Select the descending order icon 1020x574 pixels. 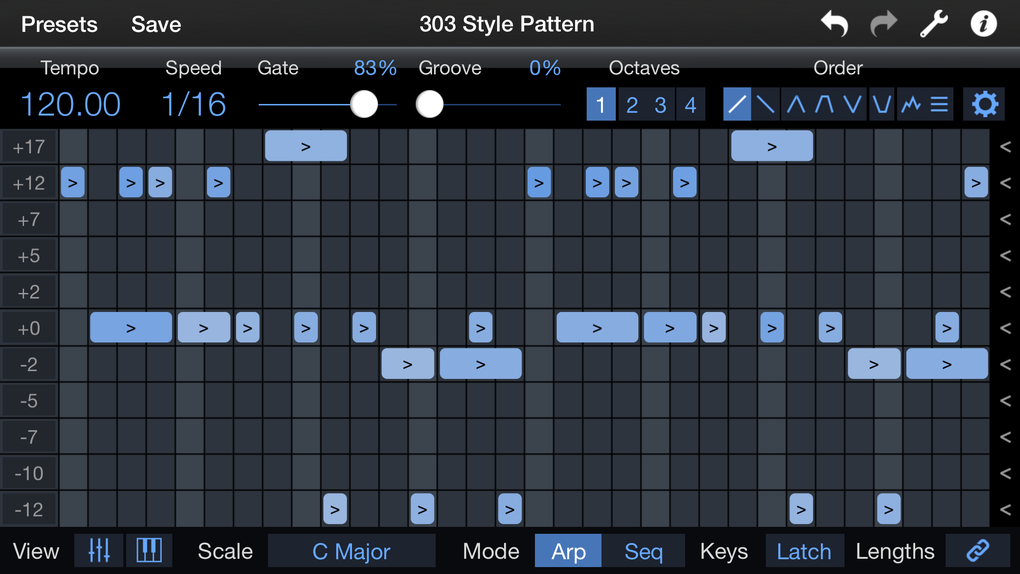pos(766,104)
